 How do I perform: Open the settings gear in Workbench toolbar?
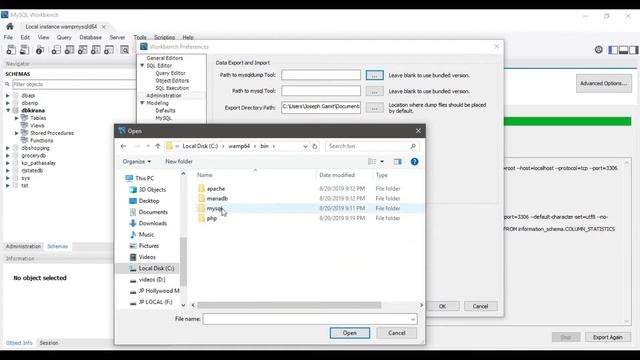tap(598, 50)
